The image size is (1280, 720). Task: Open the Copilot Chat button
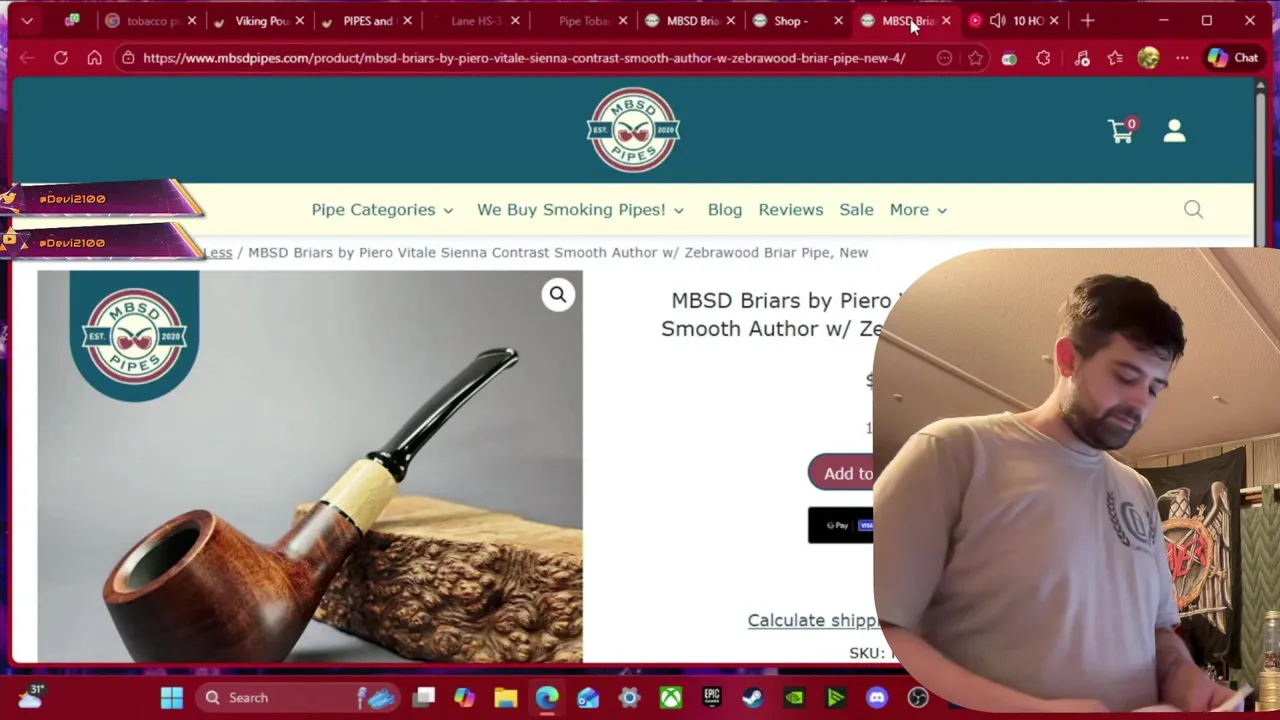click(1233, 58)
